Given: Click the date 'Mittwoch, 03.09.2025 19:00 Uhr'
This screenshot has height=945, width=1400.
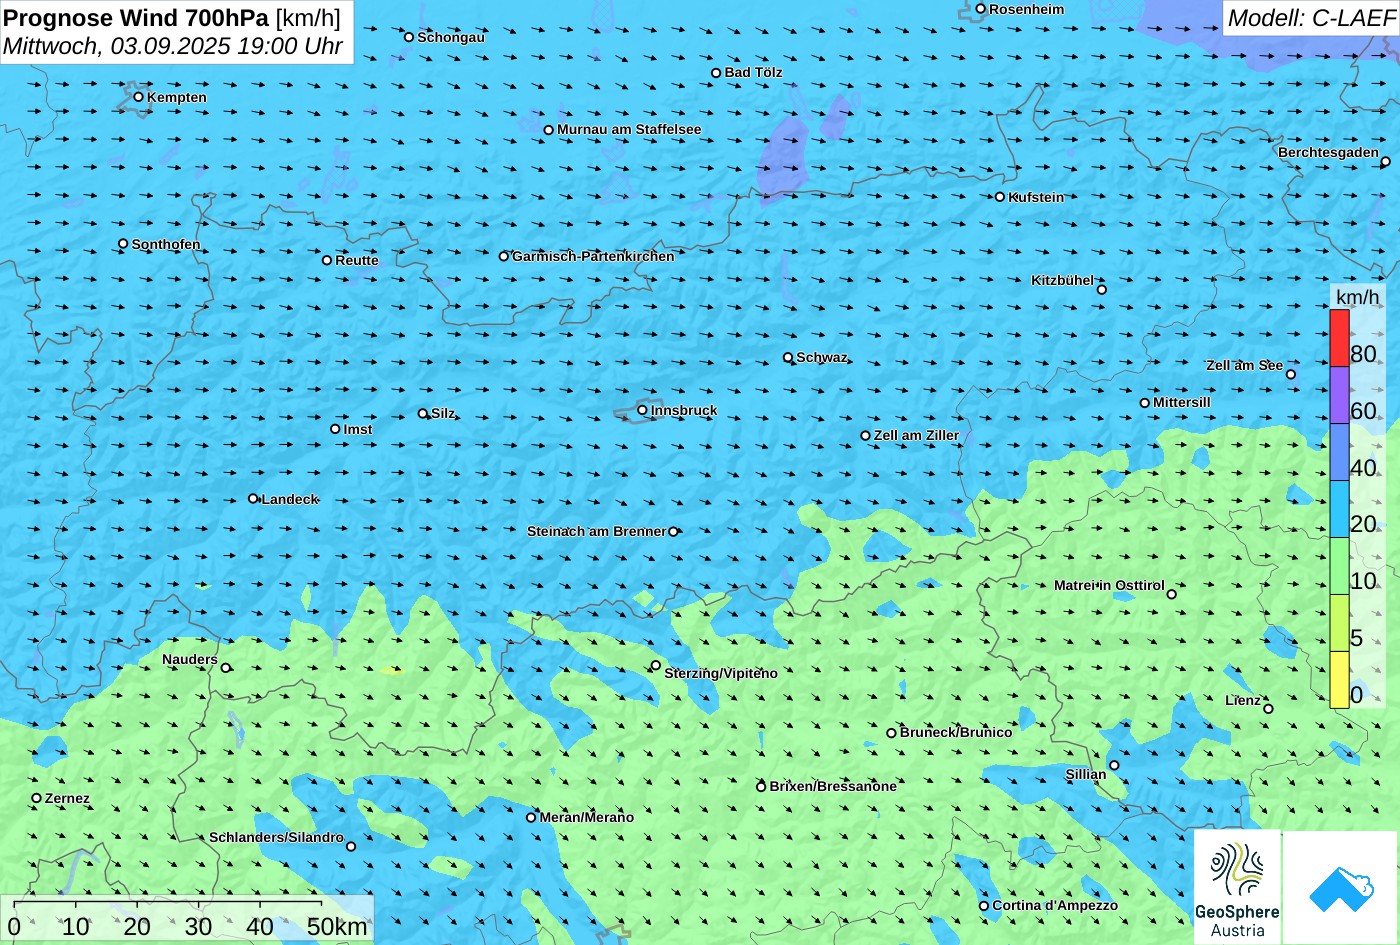Looking at the screenshot, I should click(x=173, y=46).
